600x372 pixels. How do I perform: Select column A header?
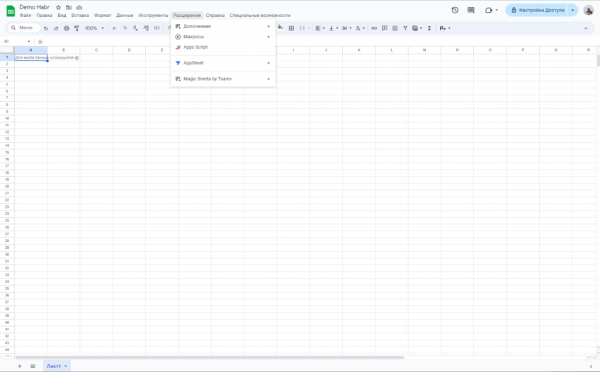coord(31,50)
